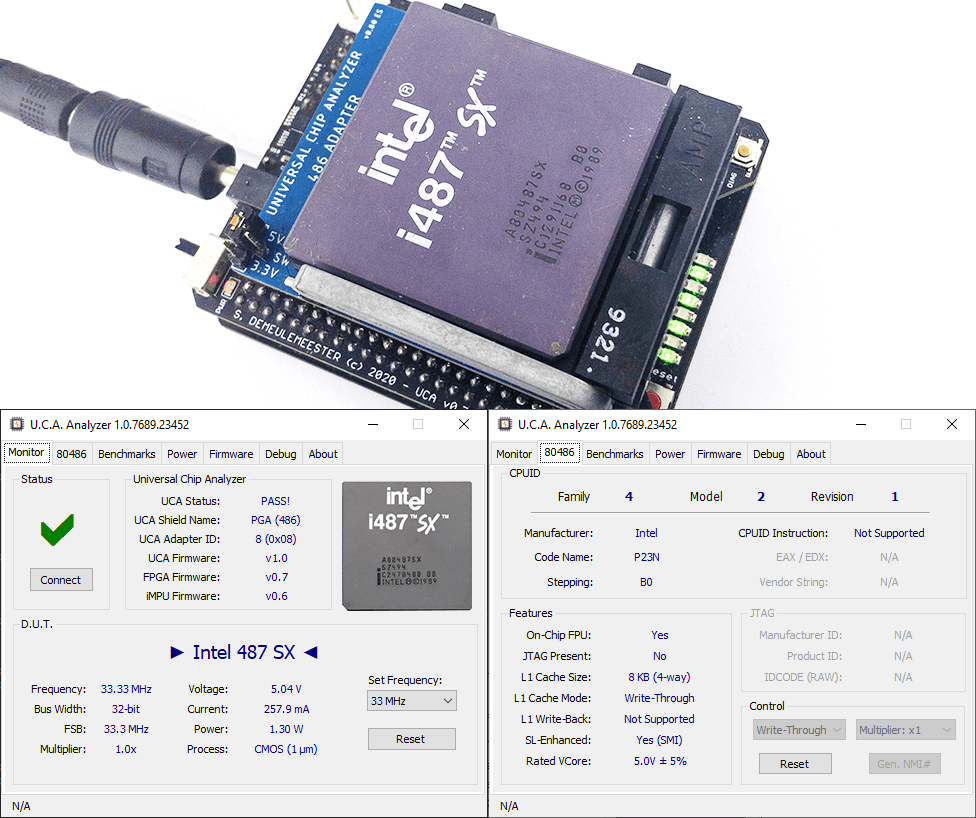Screen dimensions: 976x818
Task: Open Benchmarks tab in right window
Action: [615, 454]
